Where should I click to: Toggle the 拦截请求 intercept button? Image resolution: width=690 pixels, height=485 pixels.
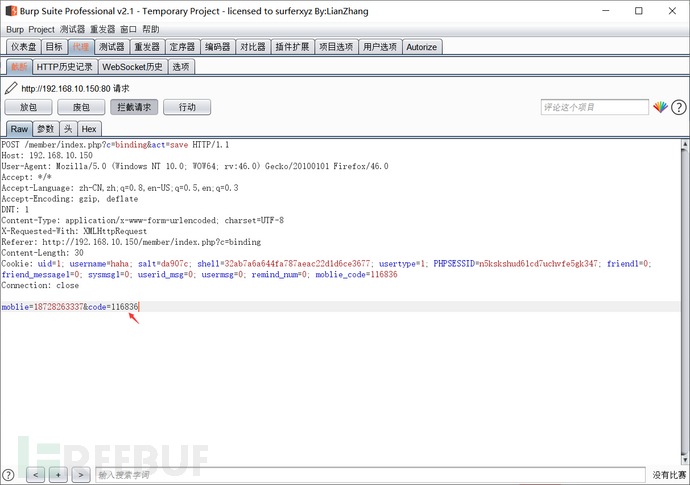134,107
